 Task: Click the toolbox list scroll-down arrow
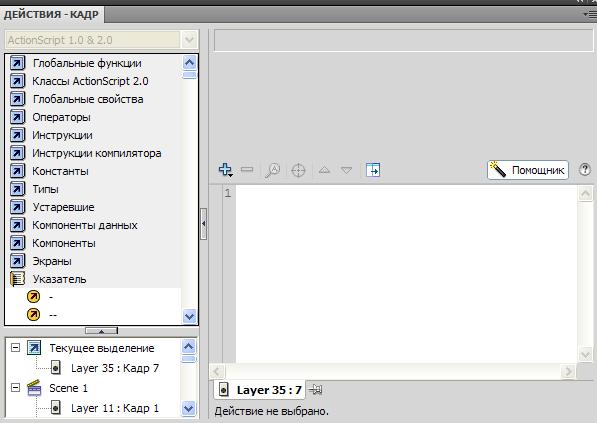click(x=189, y=316)
